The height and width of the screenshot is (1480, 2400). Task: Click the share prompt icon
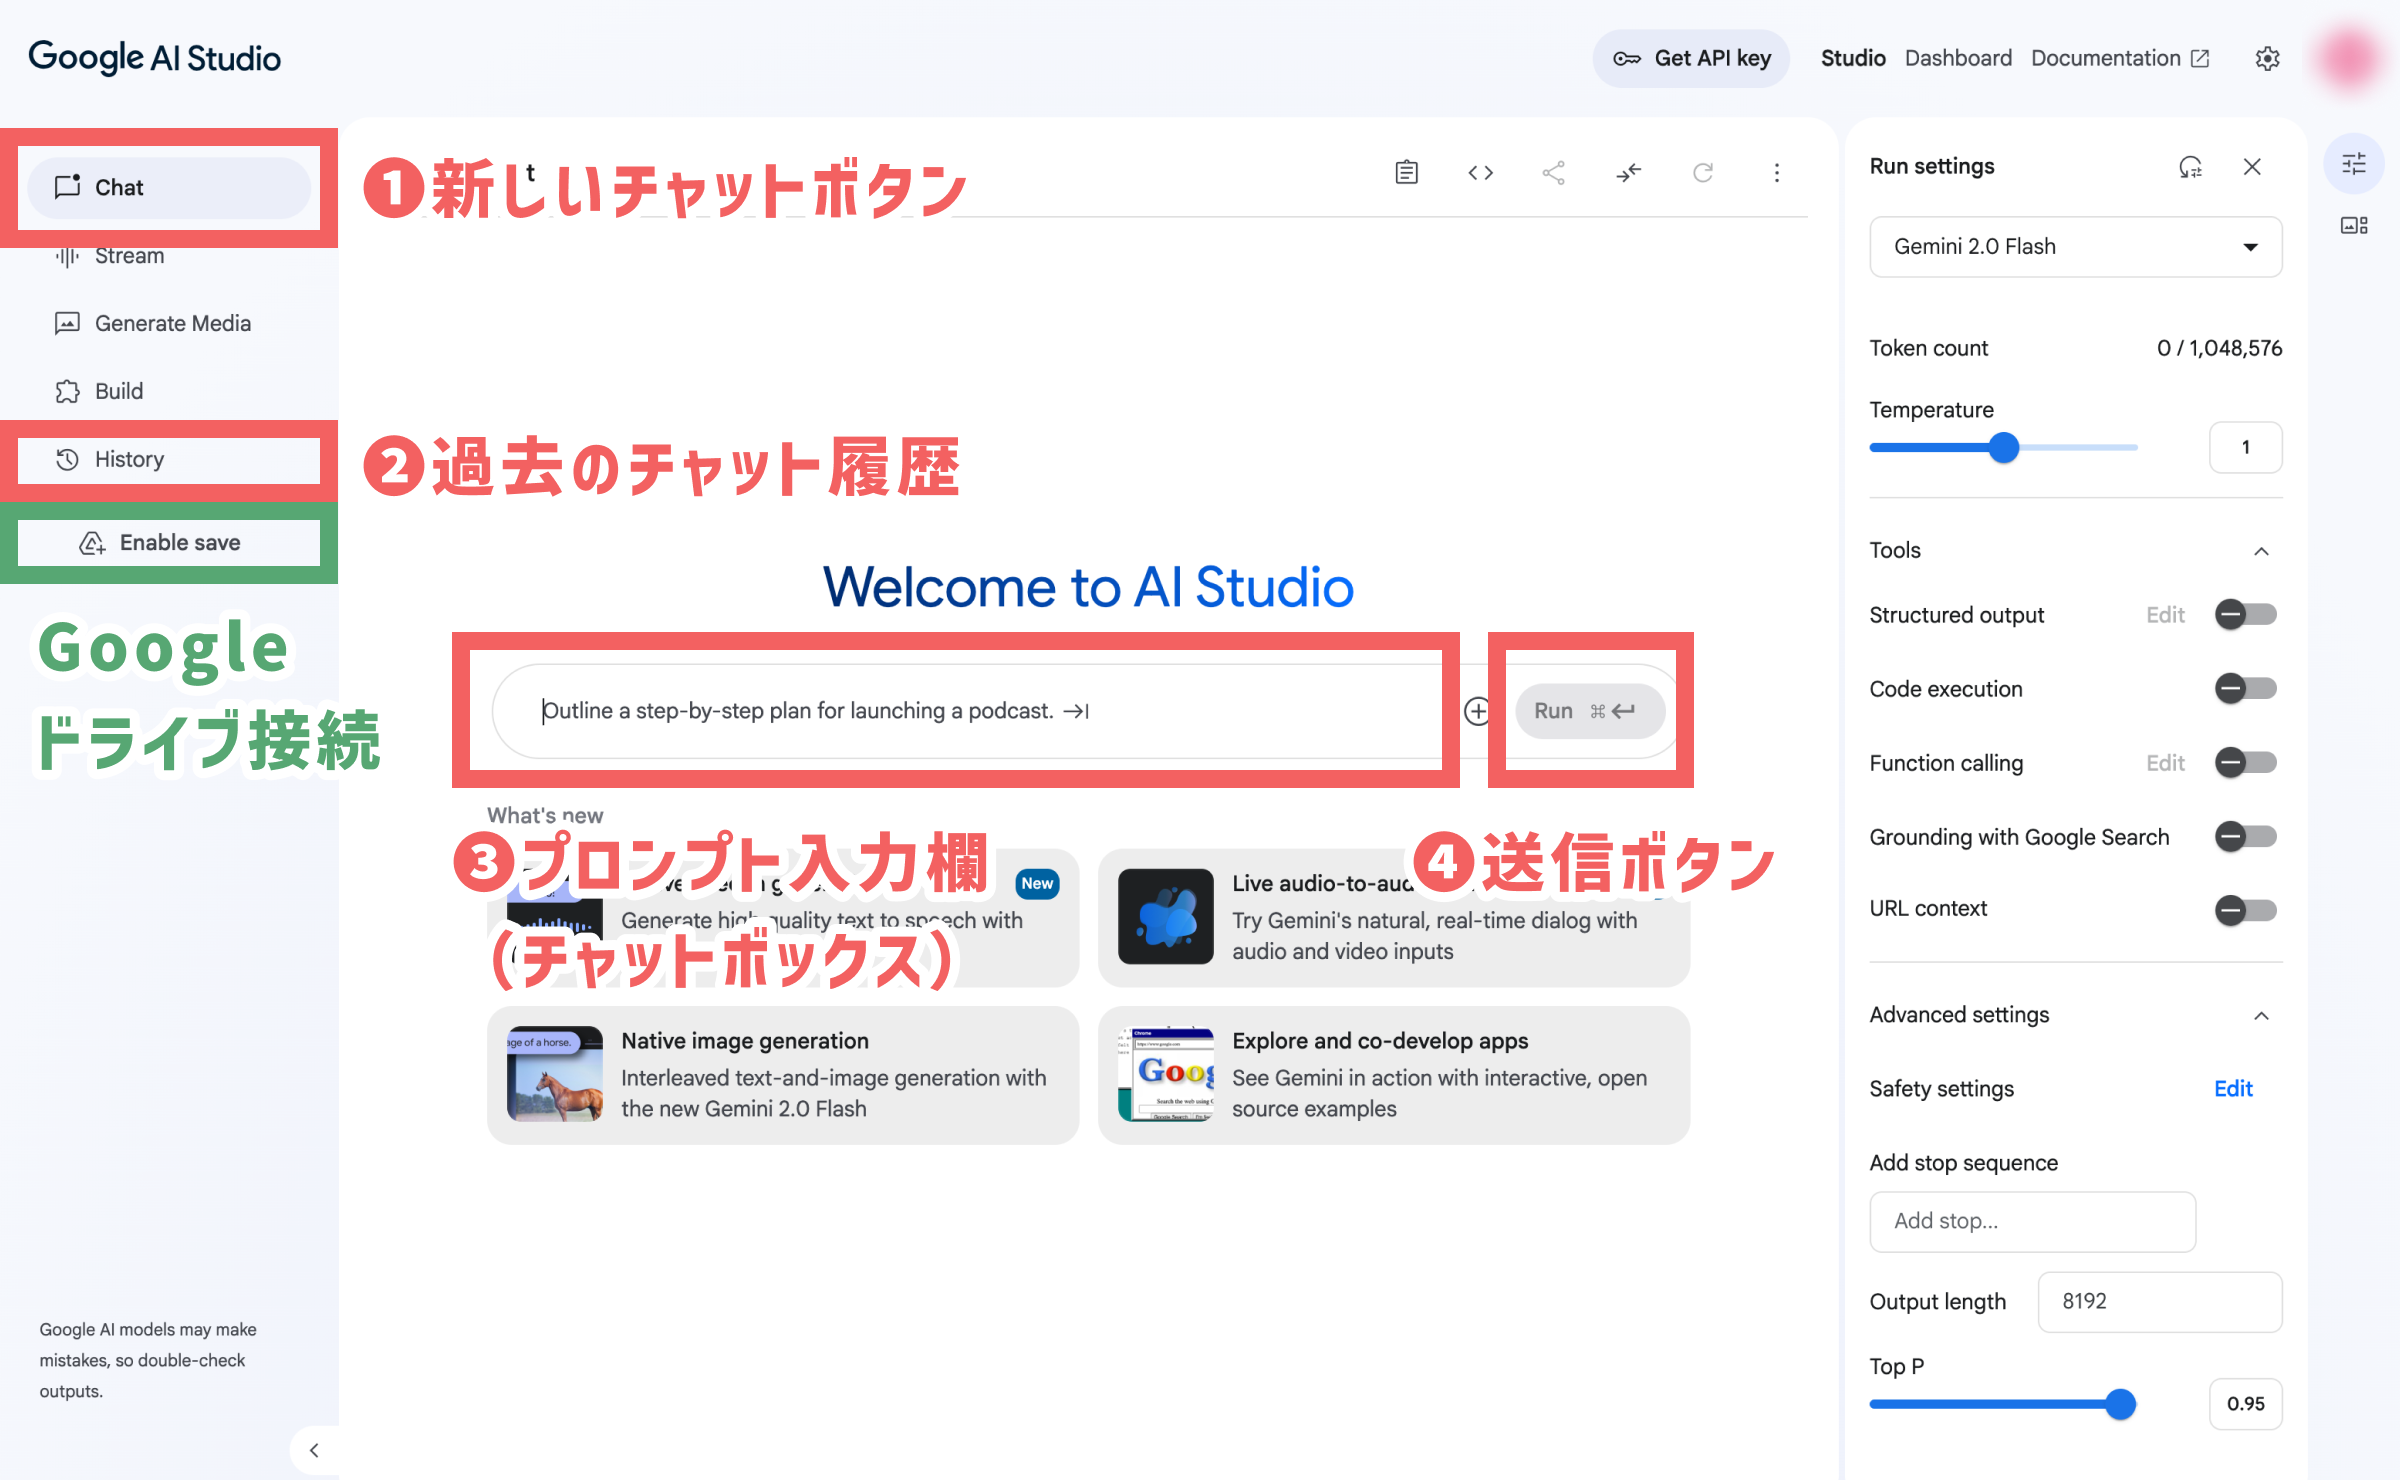click(1553, 173)
